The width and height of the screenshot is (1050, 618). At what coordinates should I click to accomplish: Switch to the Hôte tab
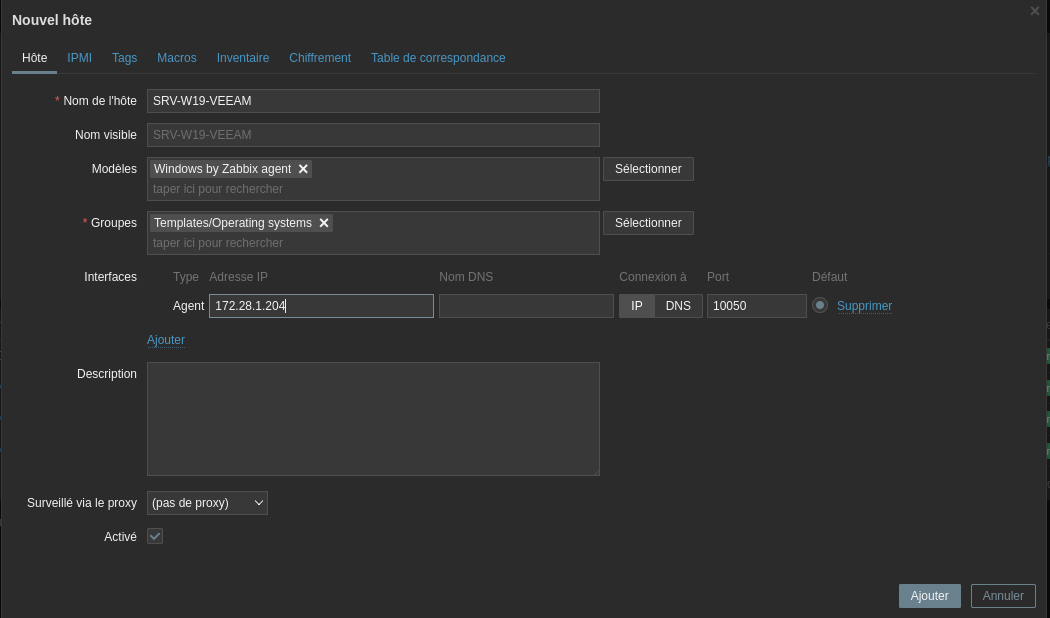[34, 58]
